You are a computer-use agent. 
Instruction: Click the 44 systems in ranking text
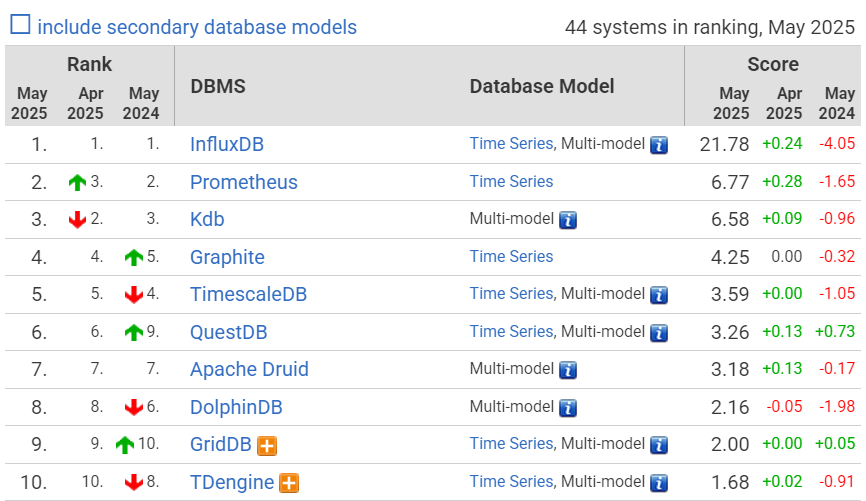pyautogui.click(x=710, y=27)
